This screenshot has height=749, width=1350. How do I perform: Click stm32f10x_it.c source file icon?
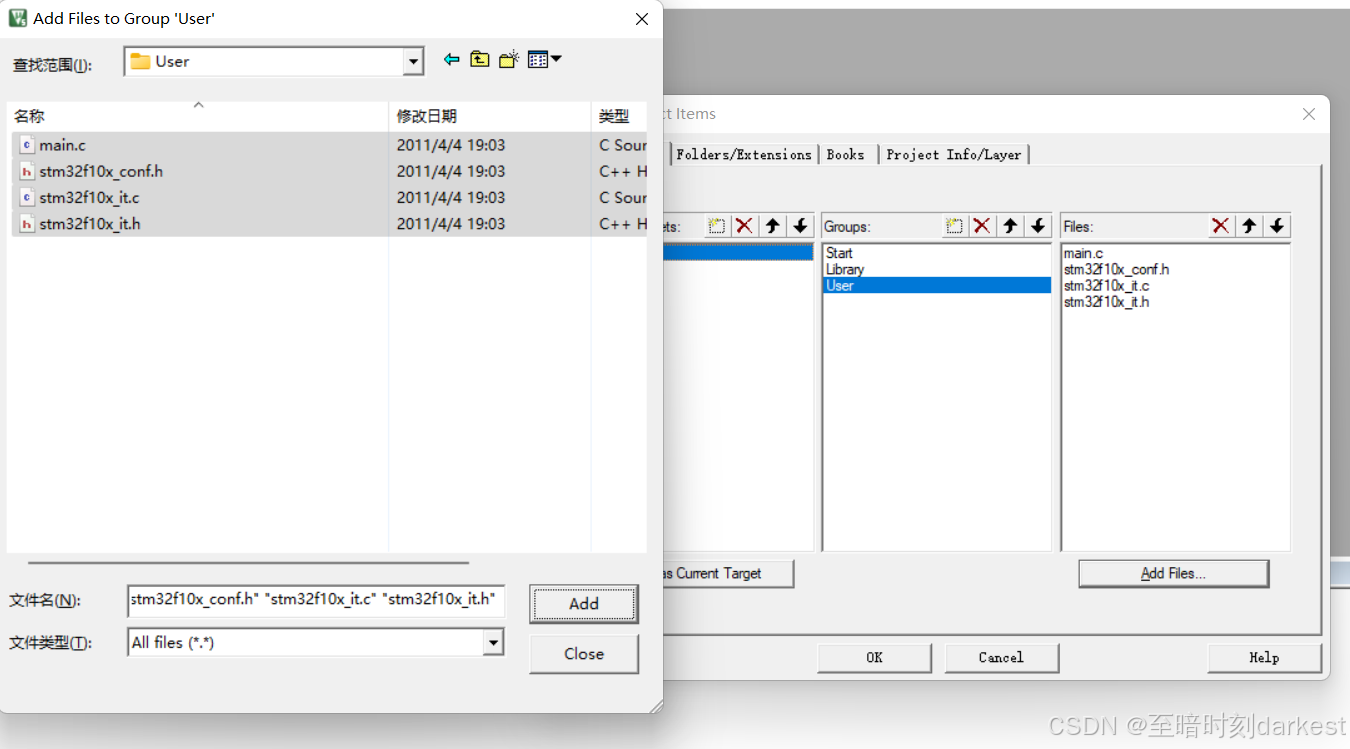tap(27, 197)
